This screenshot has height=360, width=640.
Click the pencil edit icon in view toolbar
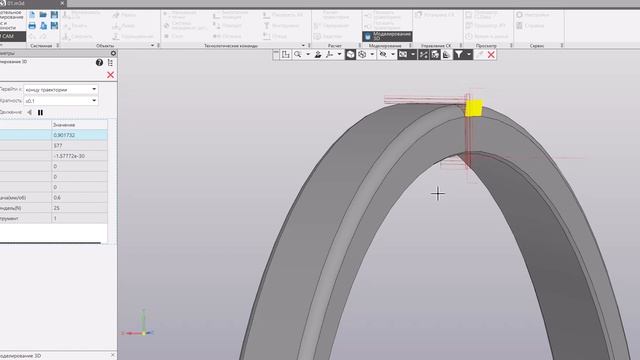(x=480, y=54)
